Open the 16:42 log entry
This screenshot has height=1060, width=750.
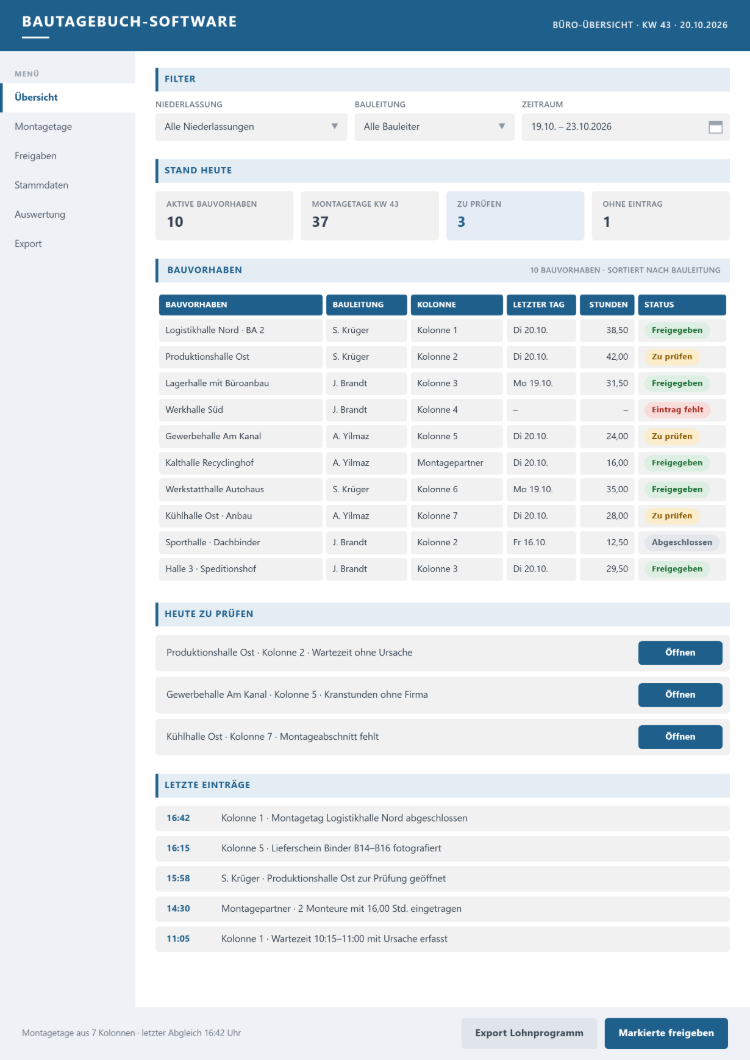click(x=442, y=818)
